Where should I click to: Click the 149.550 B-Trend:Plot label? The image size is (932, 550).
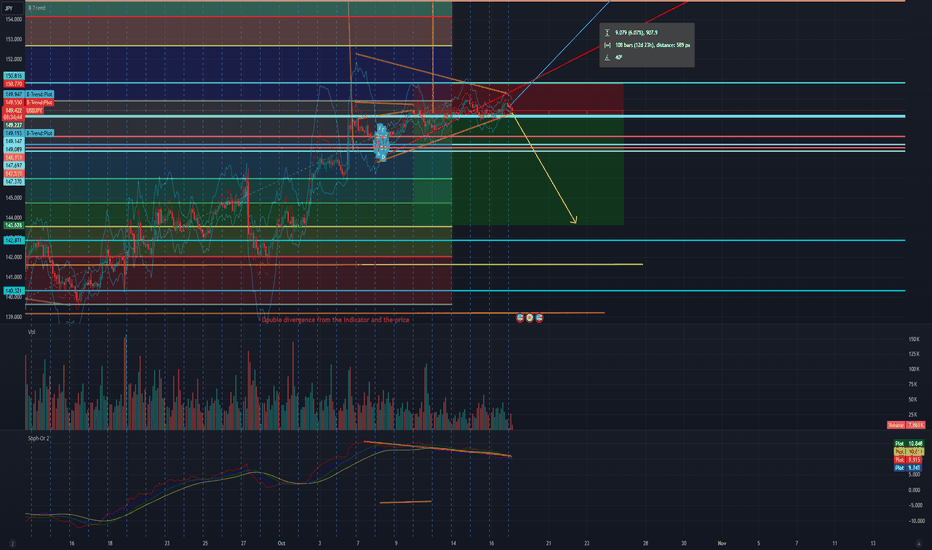pyautogui.click(x=29, y=103)
